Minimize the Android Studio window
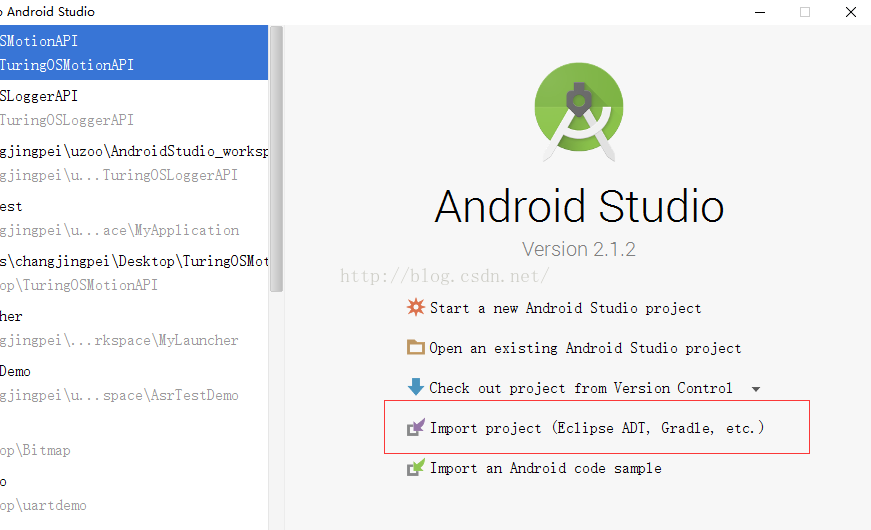 [x=760, y=12]
